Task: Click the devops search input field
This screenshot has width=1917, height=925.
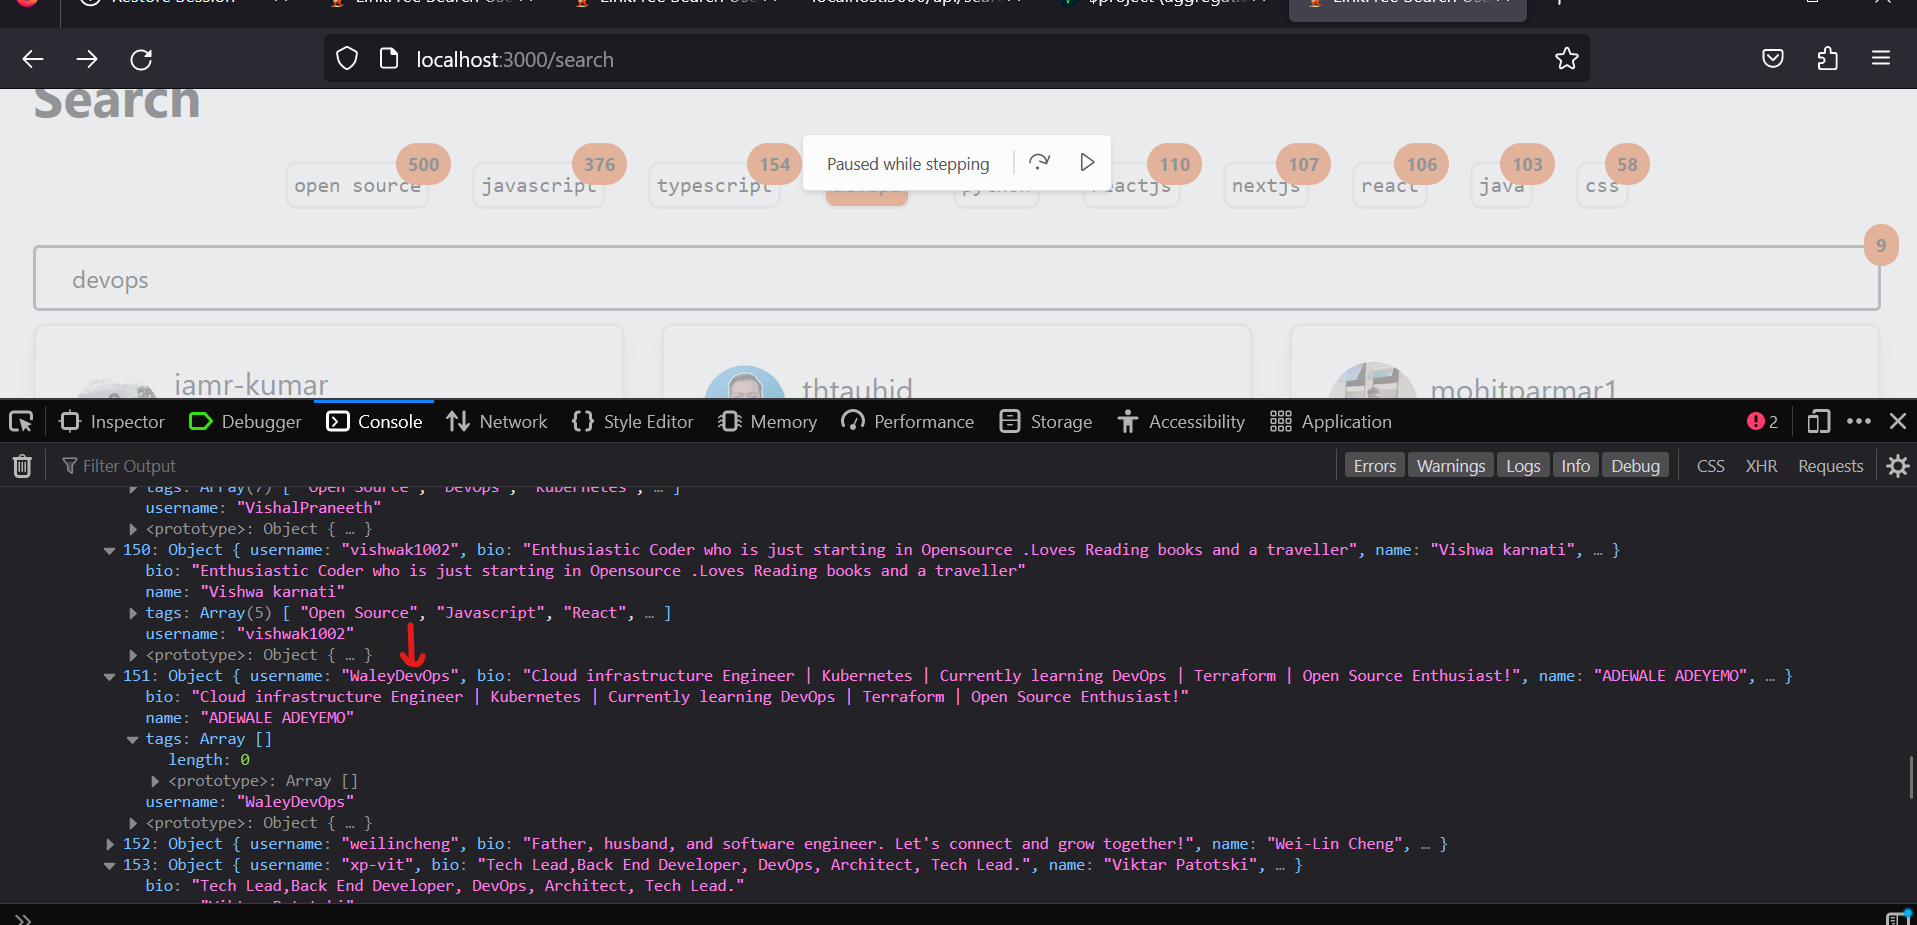Action: click(x=957, y=279)
